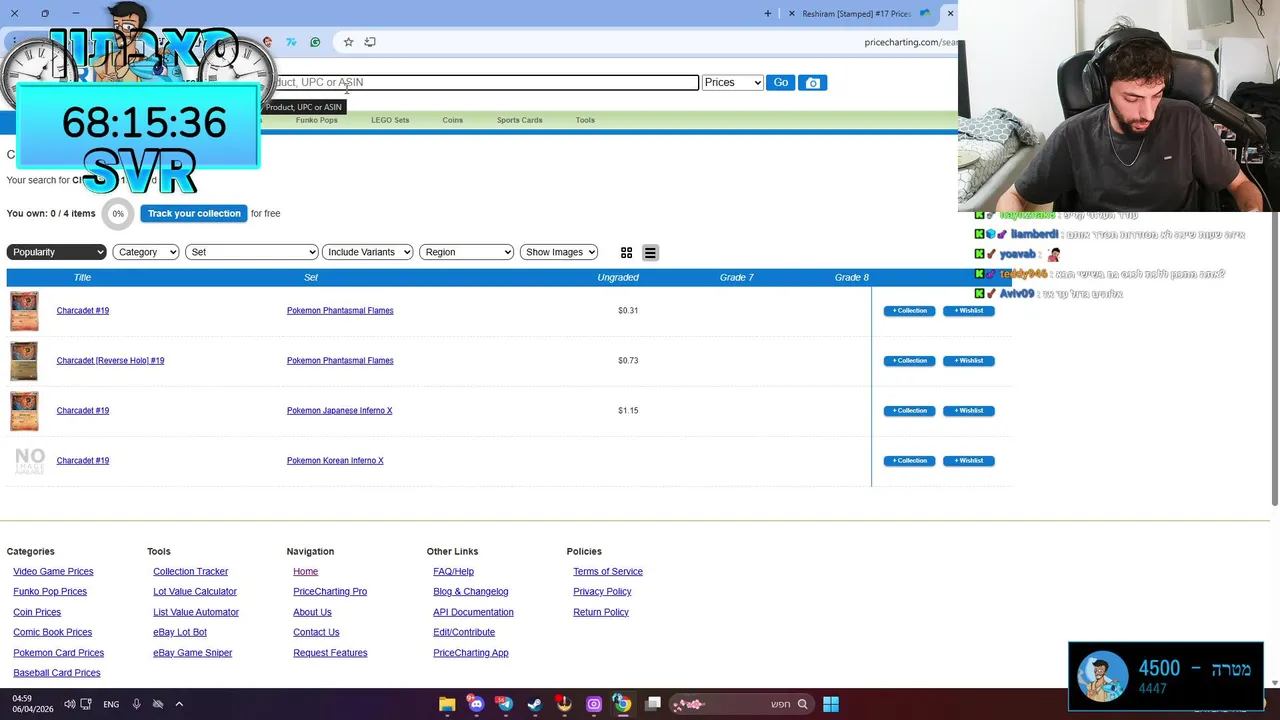The height and width of the screenshot is (720, 1280).
Task: Open the Category filter dropdown
Action: tap(146, 252)
